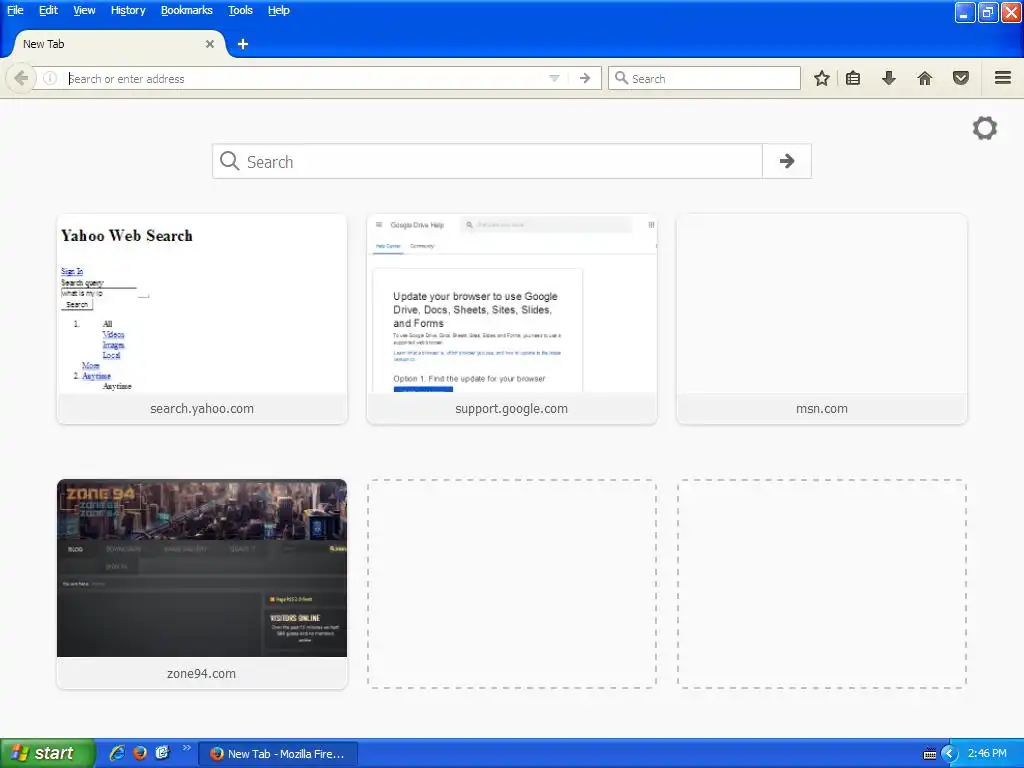Expand hidden system tray icons arrow
1024x768 pixels.
click(x=950, y=754)
